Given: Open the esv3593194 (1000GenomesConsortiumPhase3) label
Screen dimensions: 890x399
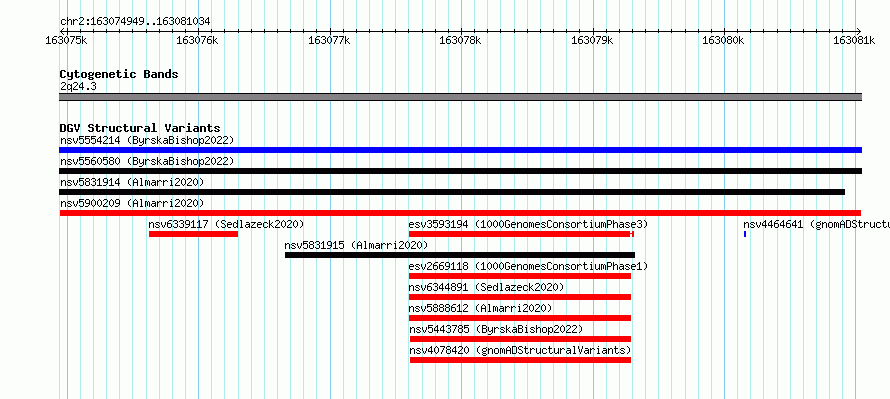Looking at the screenshot, I should click(528, 224).
